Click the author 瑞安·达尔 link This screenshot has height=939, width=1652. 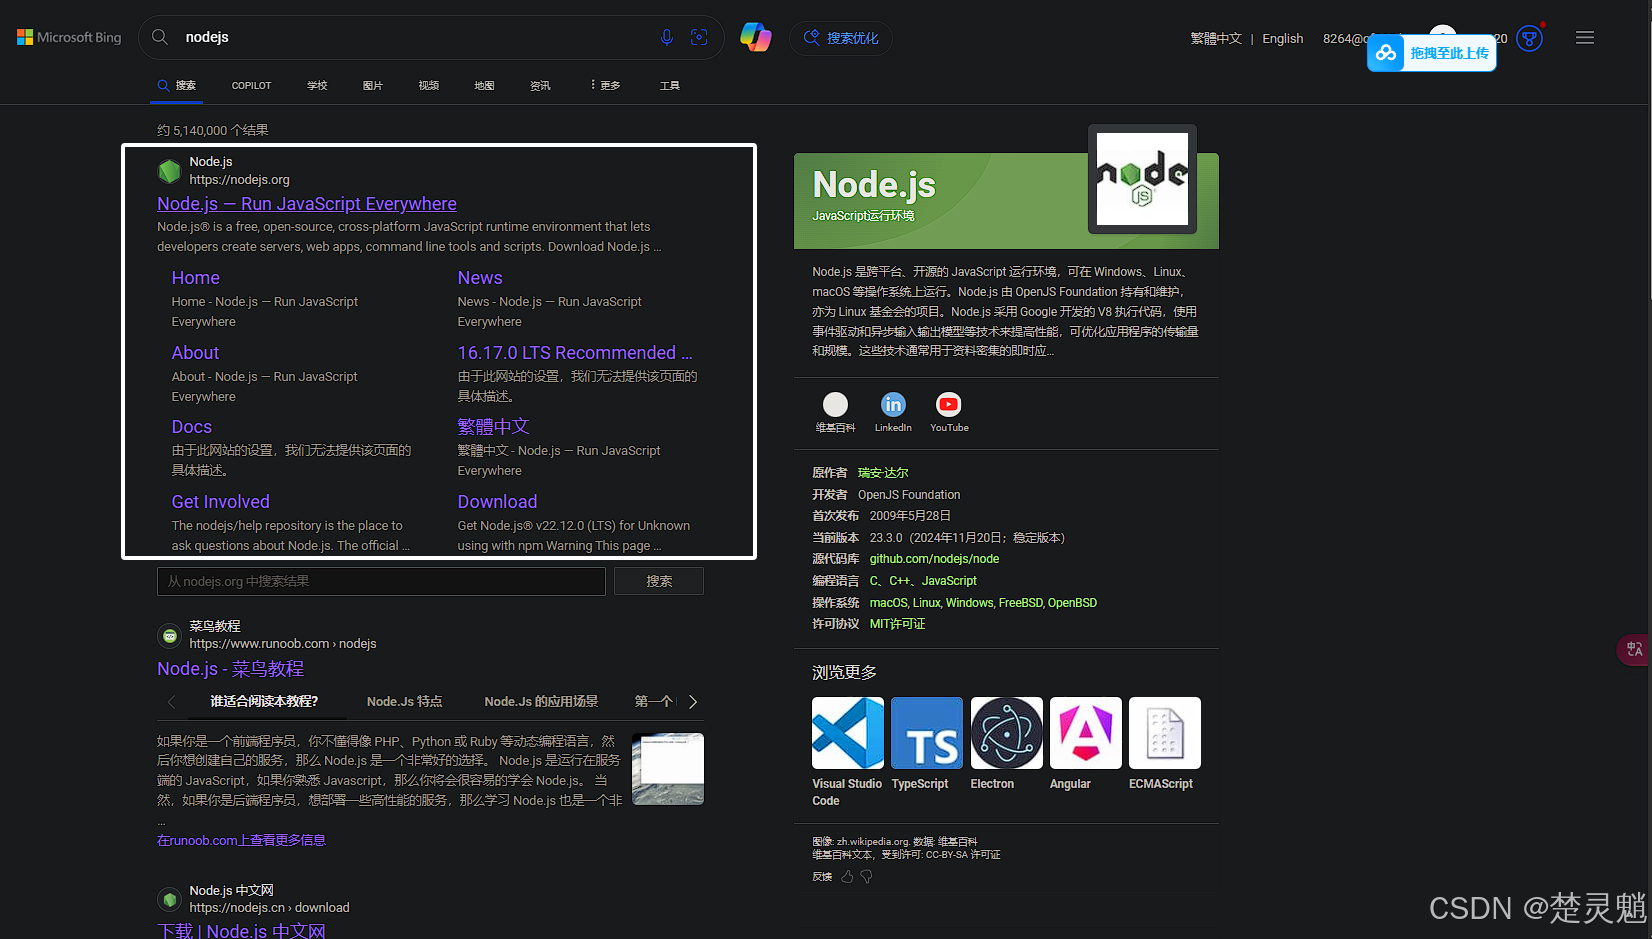[883, 472]
